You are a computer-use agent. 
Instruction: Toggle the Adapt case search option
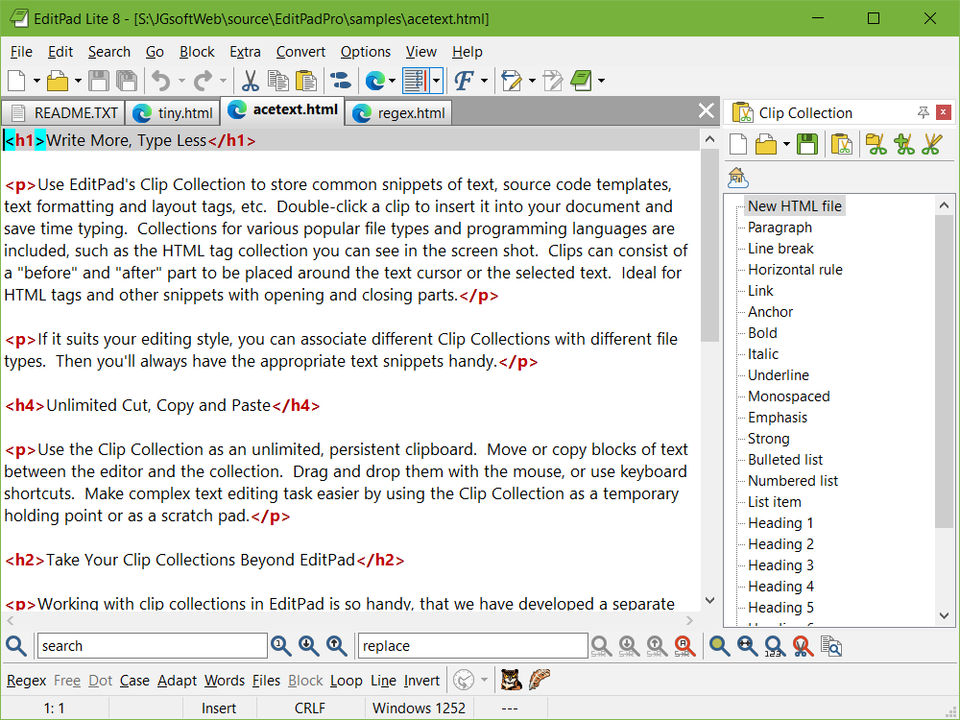tap(177, 681)
